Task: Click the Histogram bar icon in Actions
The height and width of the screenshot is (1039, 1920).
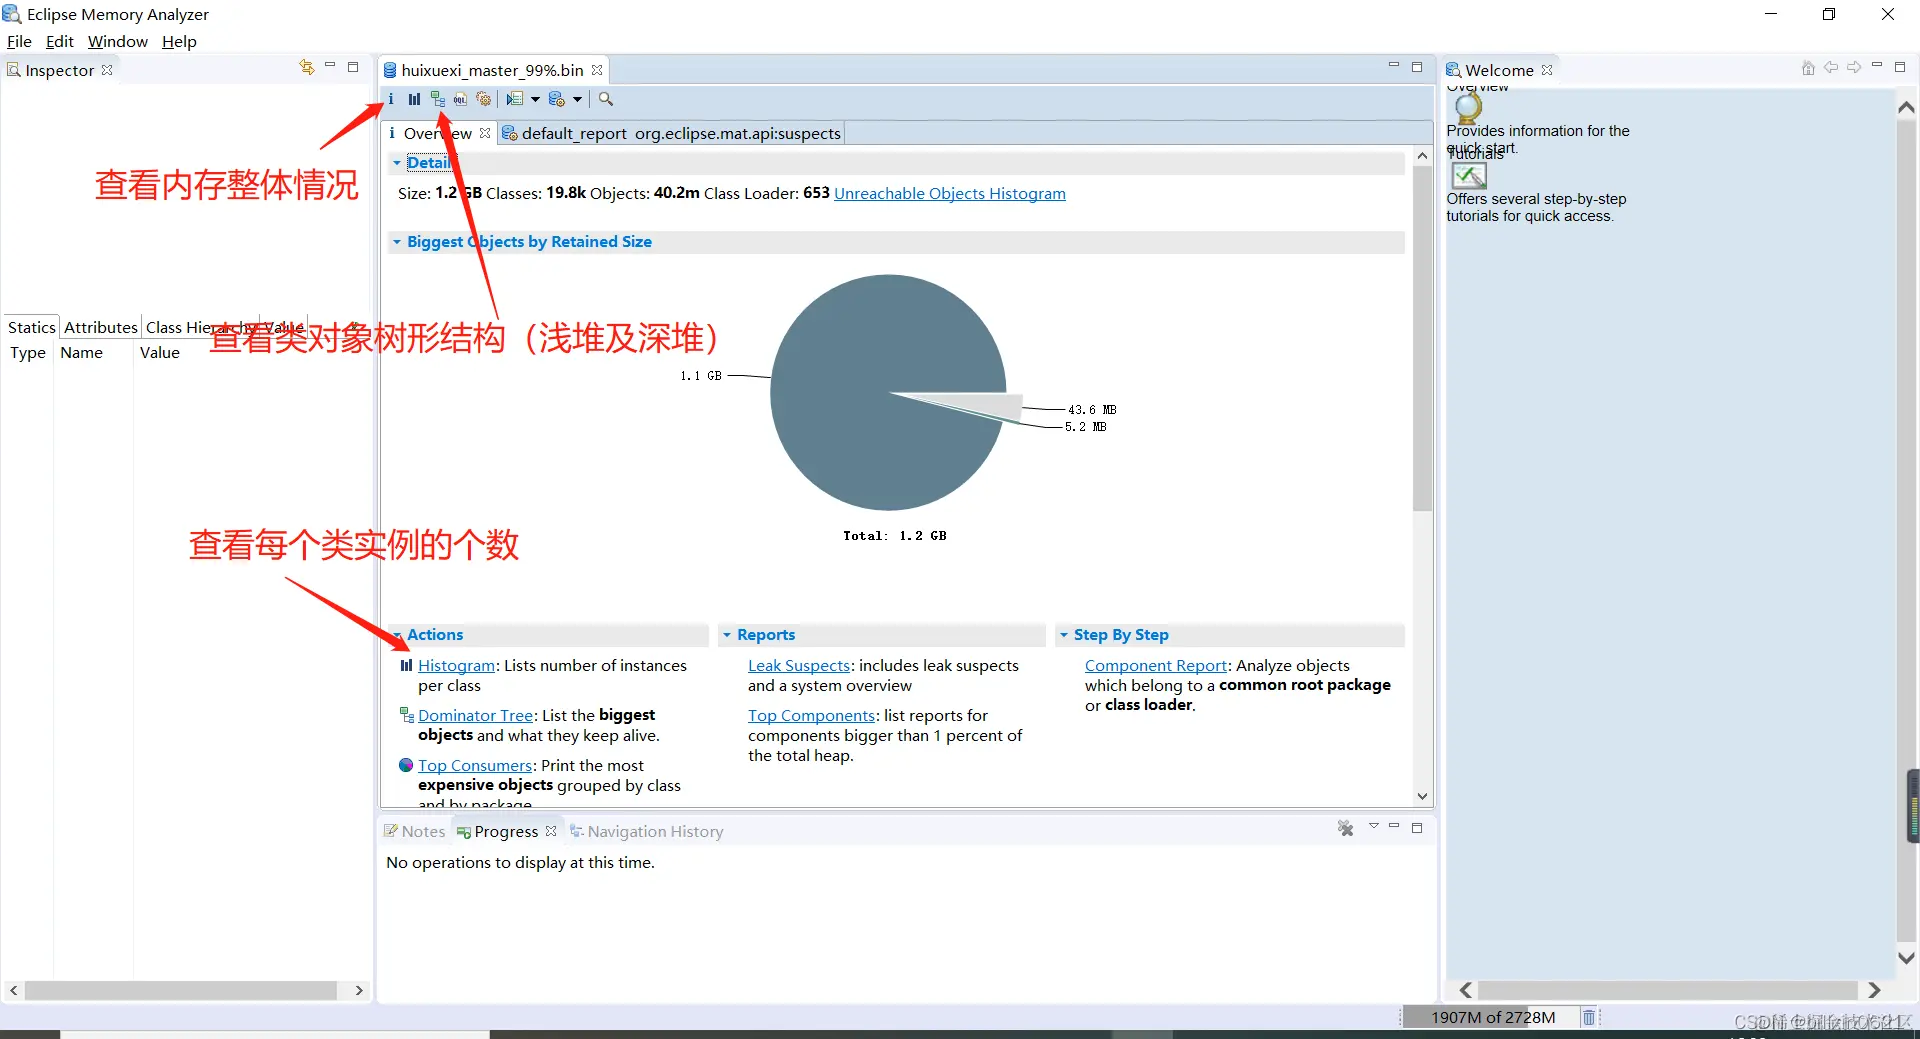Action: 406,665
